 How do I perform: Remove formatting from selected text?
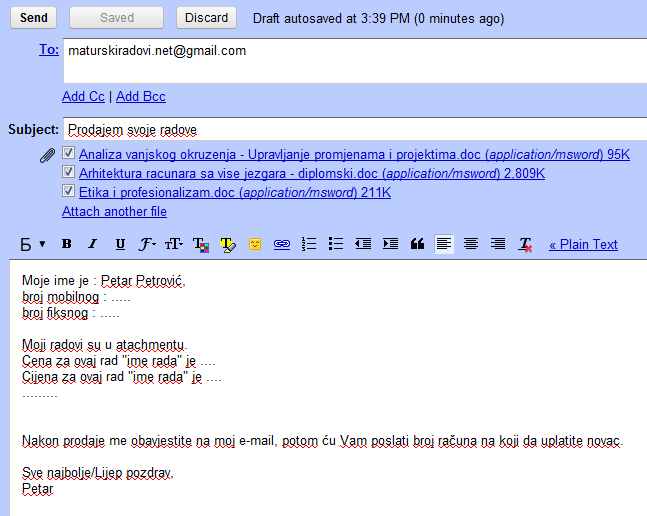525,244
